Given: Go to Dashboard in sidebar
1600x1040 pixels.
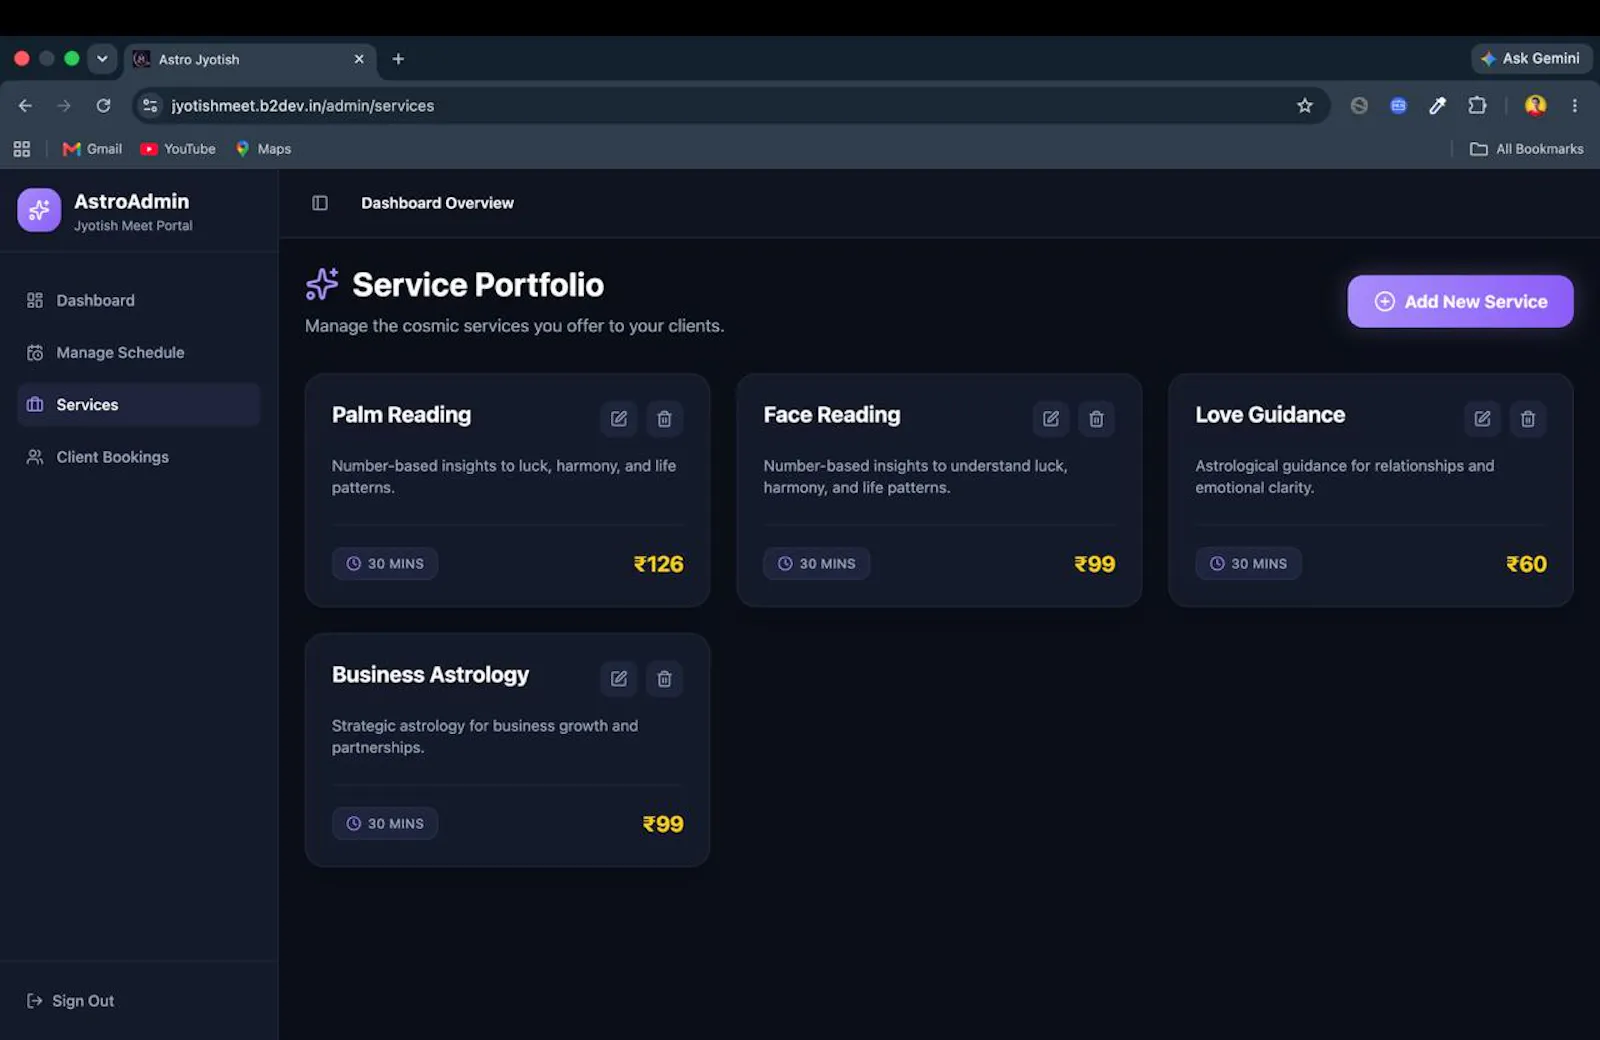Looking at the screenshot, I should (x=138, y=300).
